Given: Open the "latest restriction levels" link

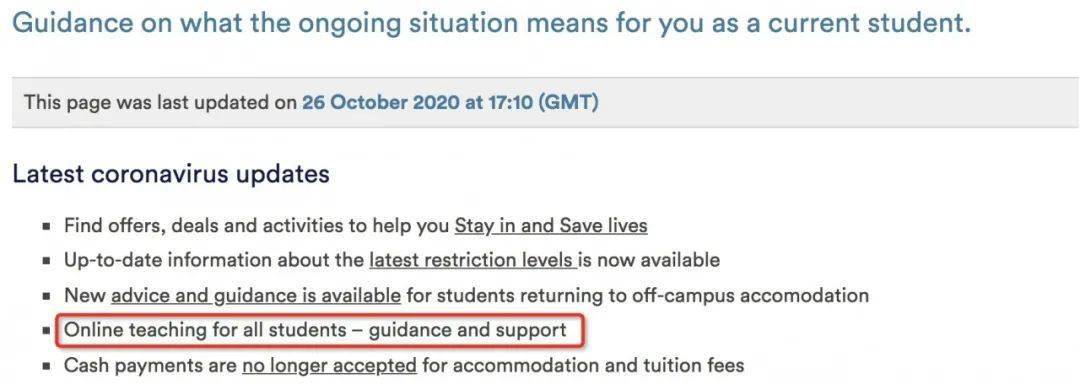Looking at the screenshot, I should [472, 260].
